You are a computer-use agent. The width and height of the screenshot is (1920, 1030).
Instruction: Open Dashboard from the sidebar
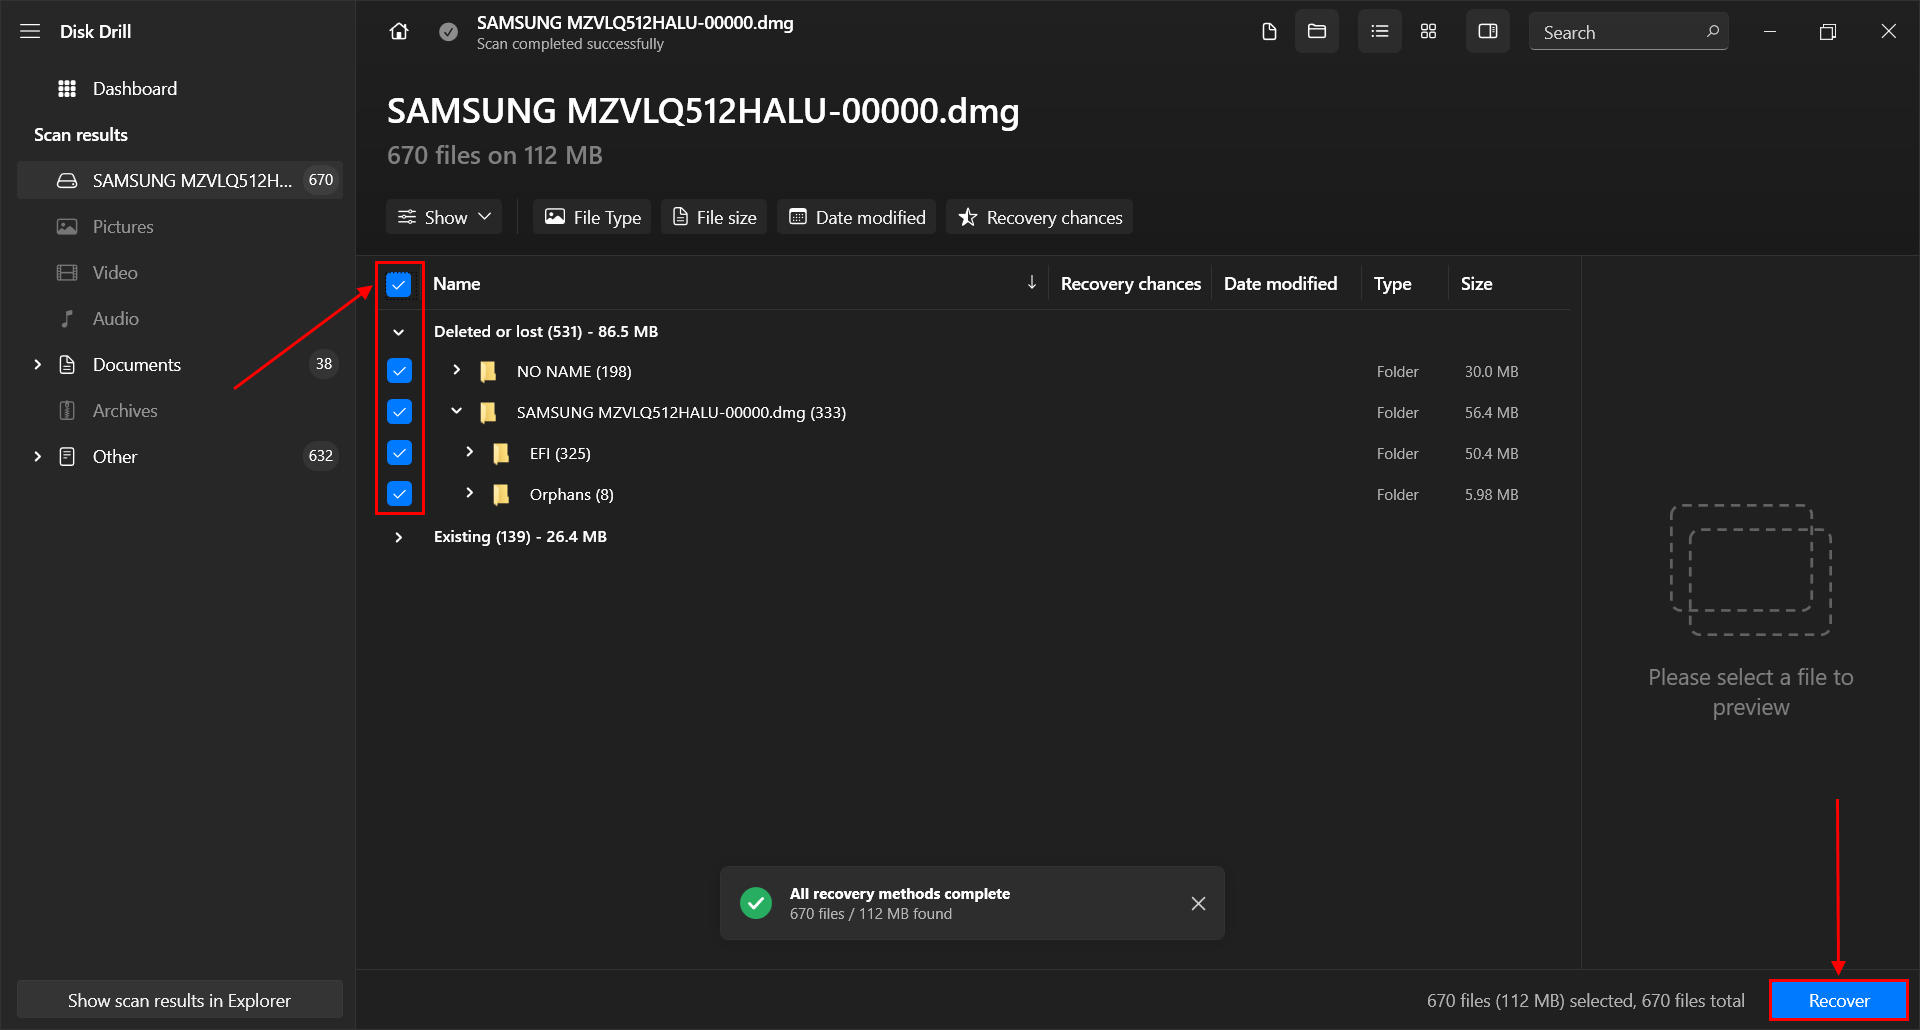pos(135,89)
